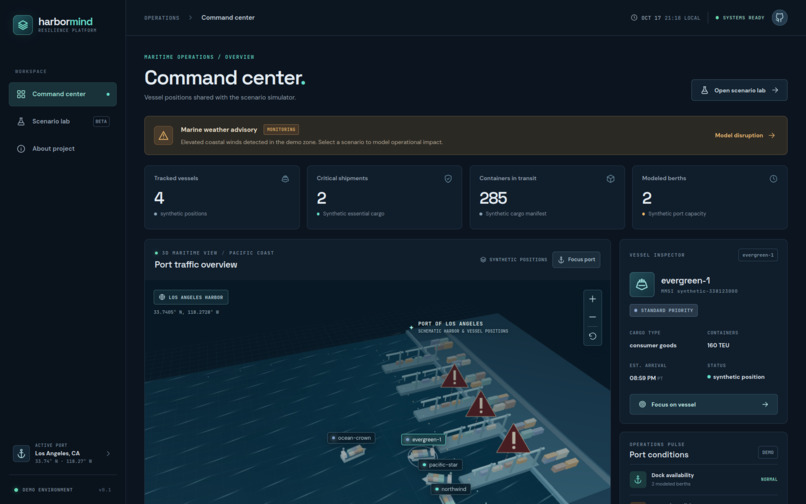
Task: Click the Dock availability anchor icon
Action: tap(638, 479)
